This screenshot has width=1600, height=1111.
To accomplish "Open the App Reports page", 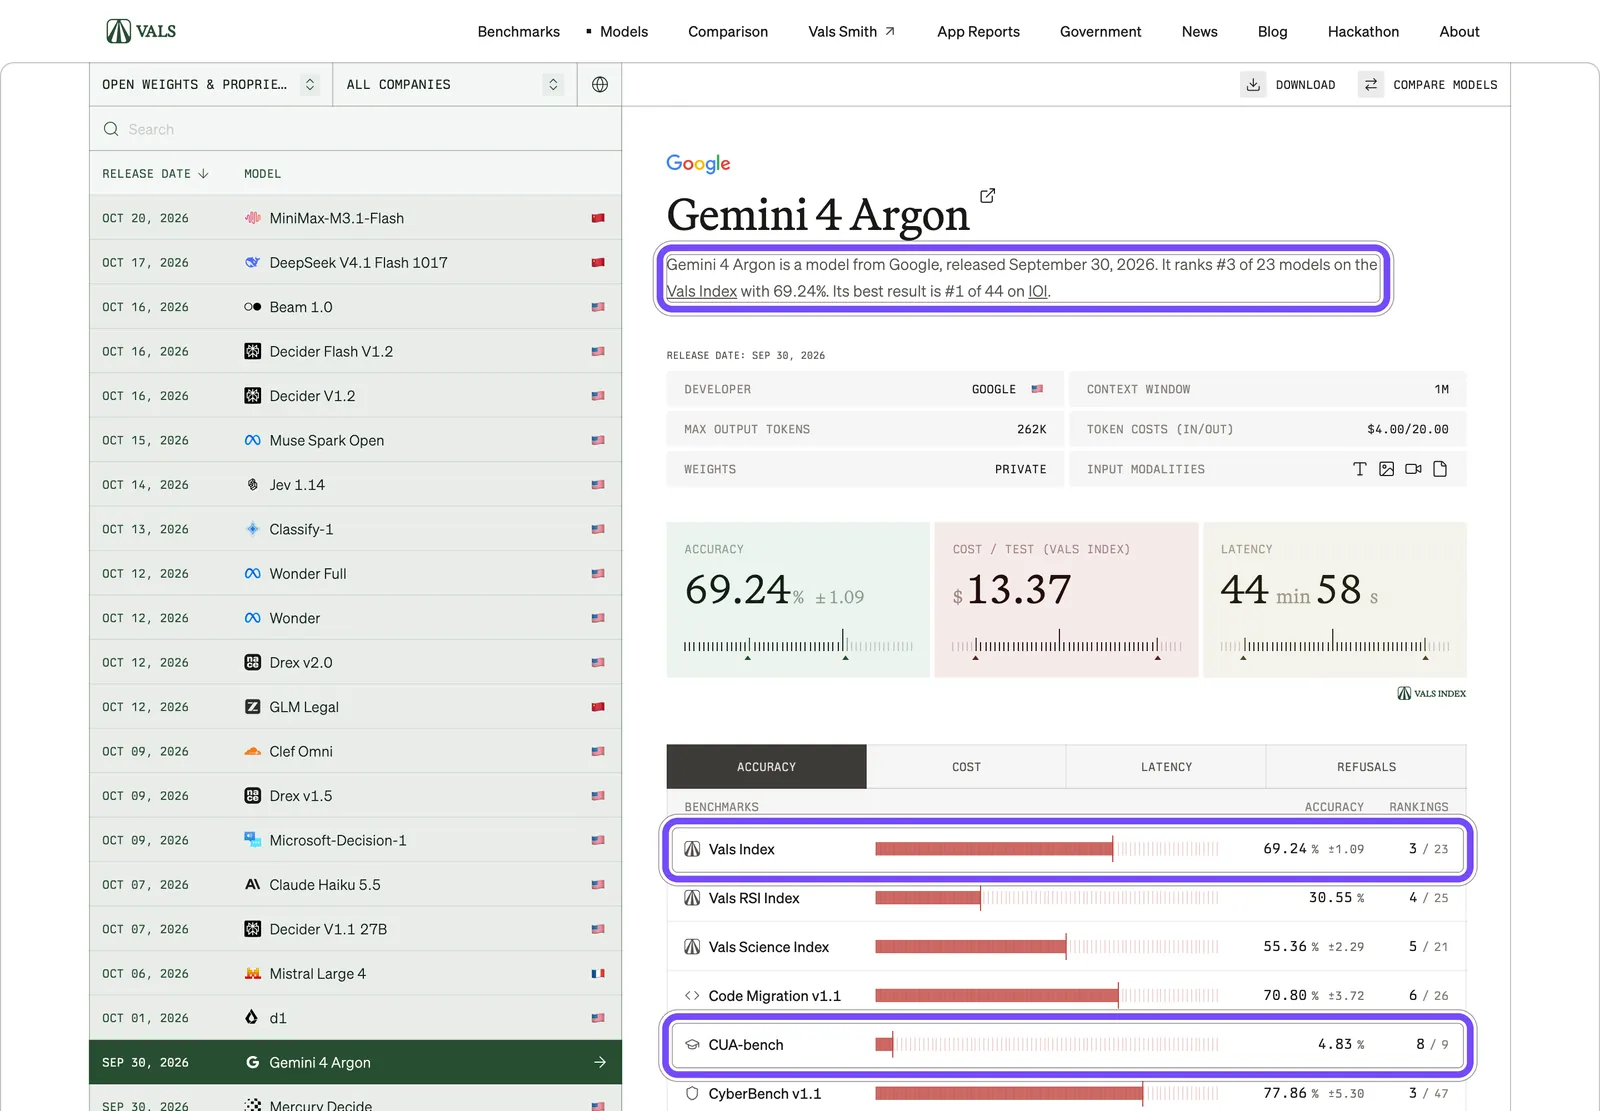I will pos(978,32).
